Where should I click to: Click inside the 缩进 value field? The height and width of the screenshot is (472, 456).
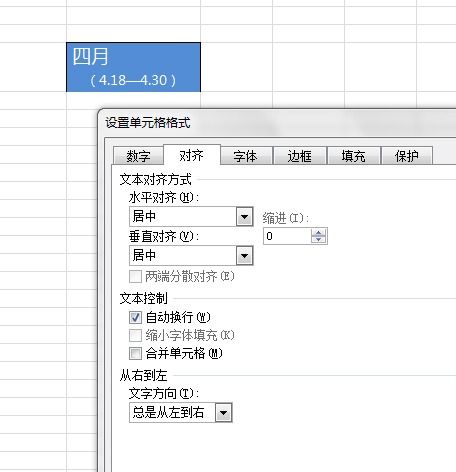click(287, 236)
